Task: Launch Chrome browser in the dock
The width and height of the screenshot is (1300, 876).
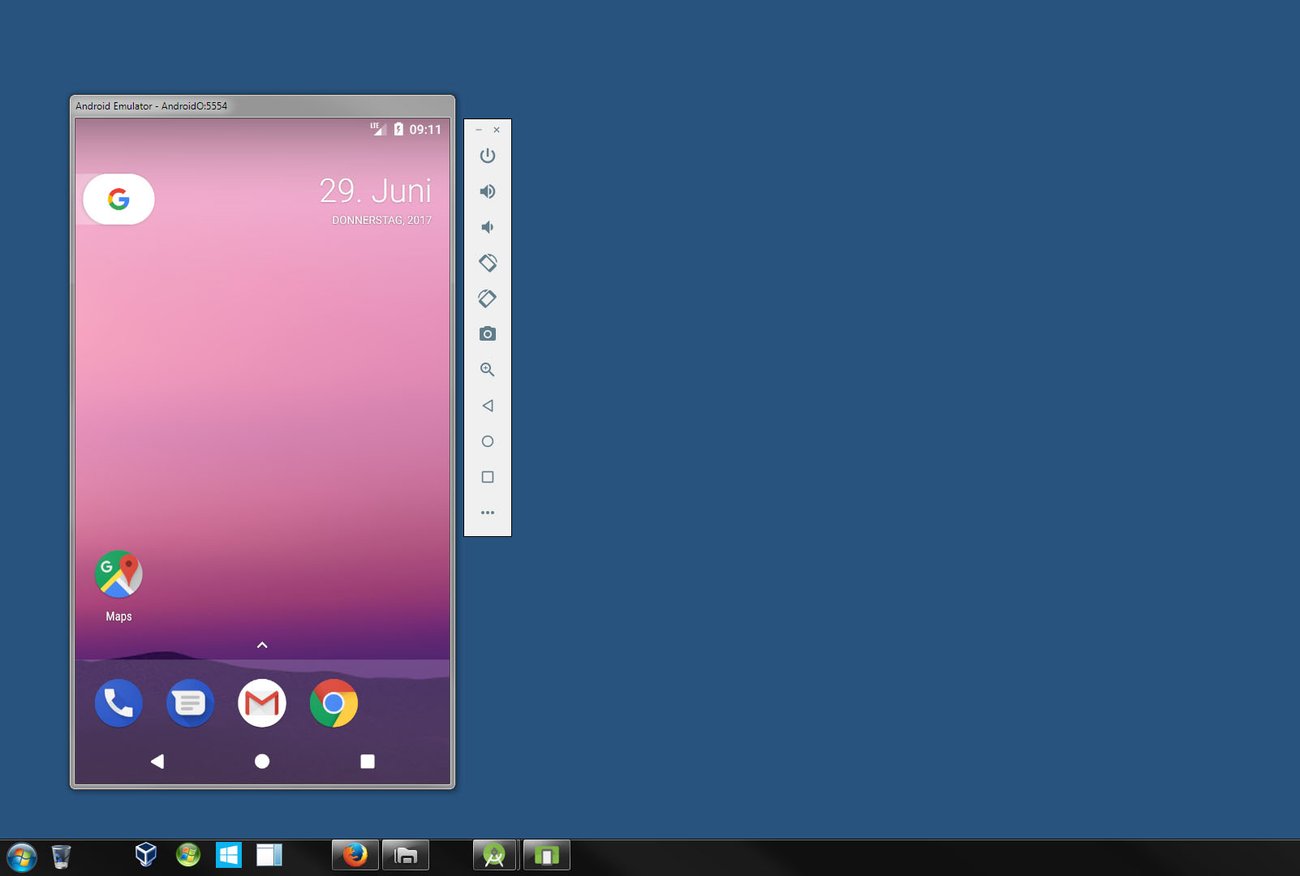Action: (x=334, y=704)
